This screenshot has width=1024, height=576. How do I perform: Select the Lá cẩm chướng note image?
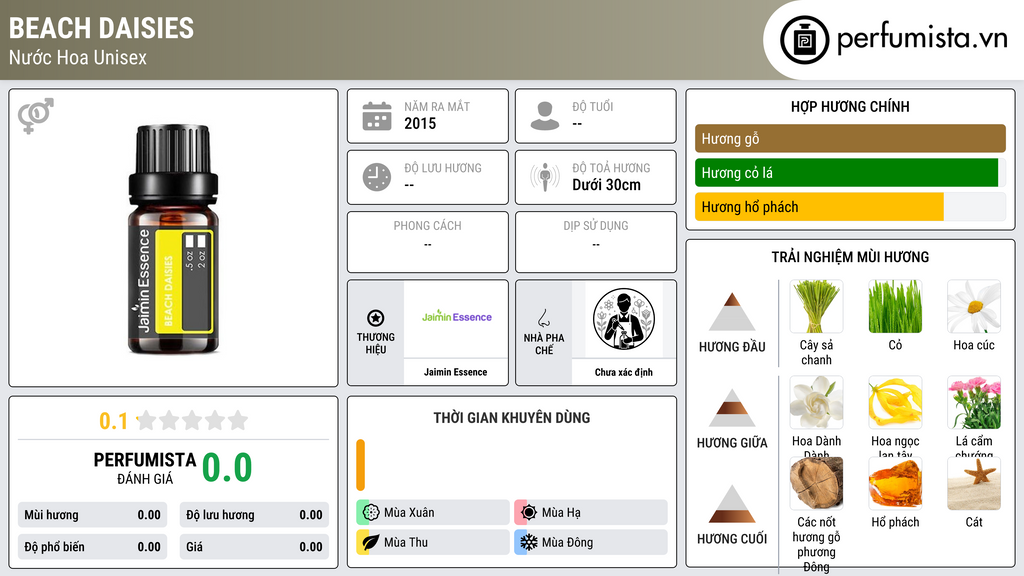974,402
